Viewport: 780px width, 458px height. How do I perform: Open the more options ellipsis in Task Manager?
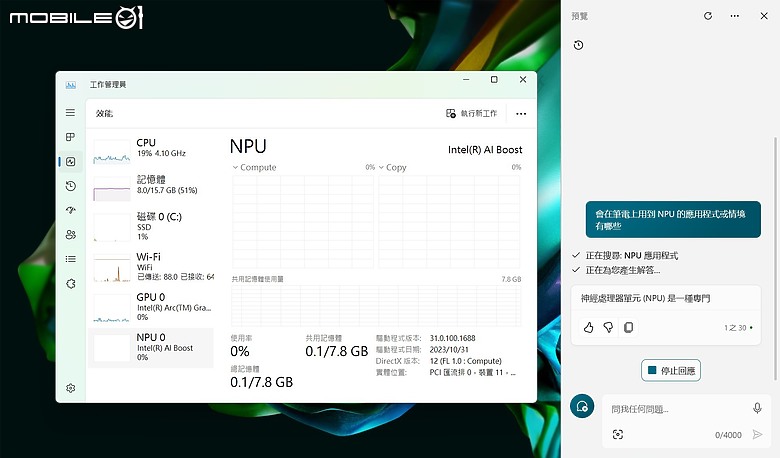521,114
